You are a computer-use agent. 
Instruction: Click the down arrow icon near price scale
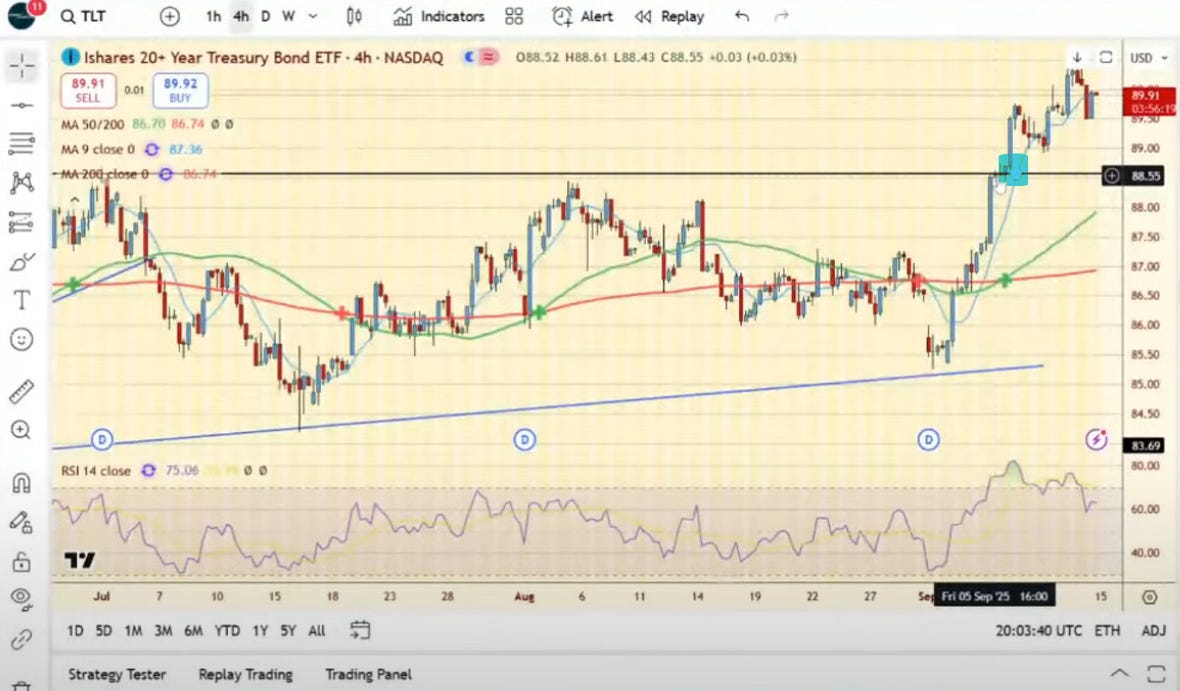[x=1077, y=58]
